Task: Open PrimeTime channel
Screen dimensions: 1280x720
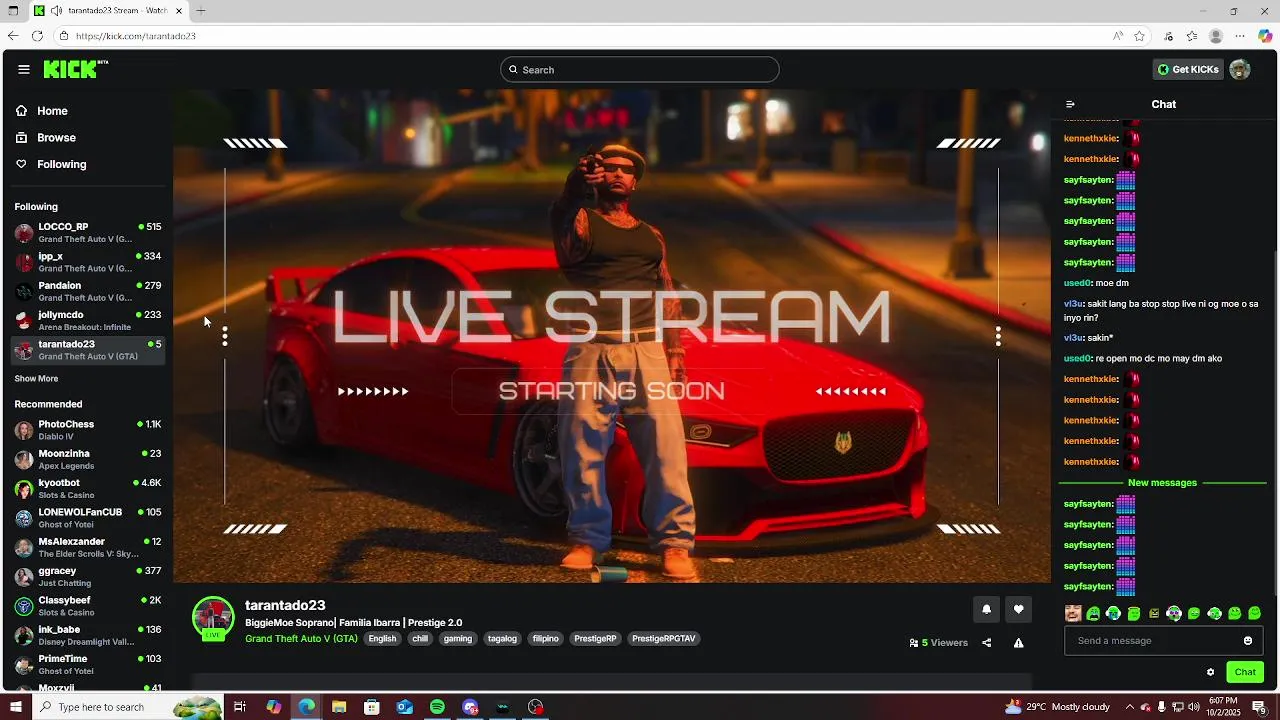Action: click(88, 665)
